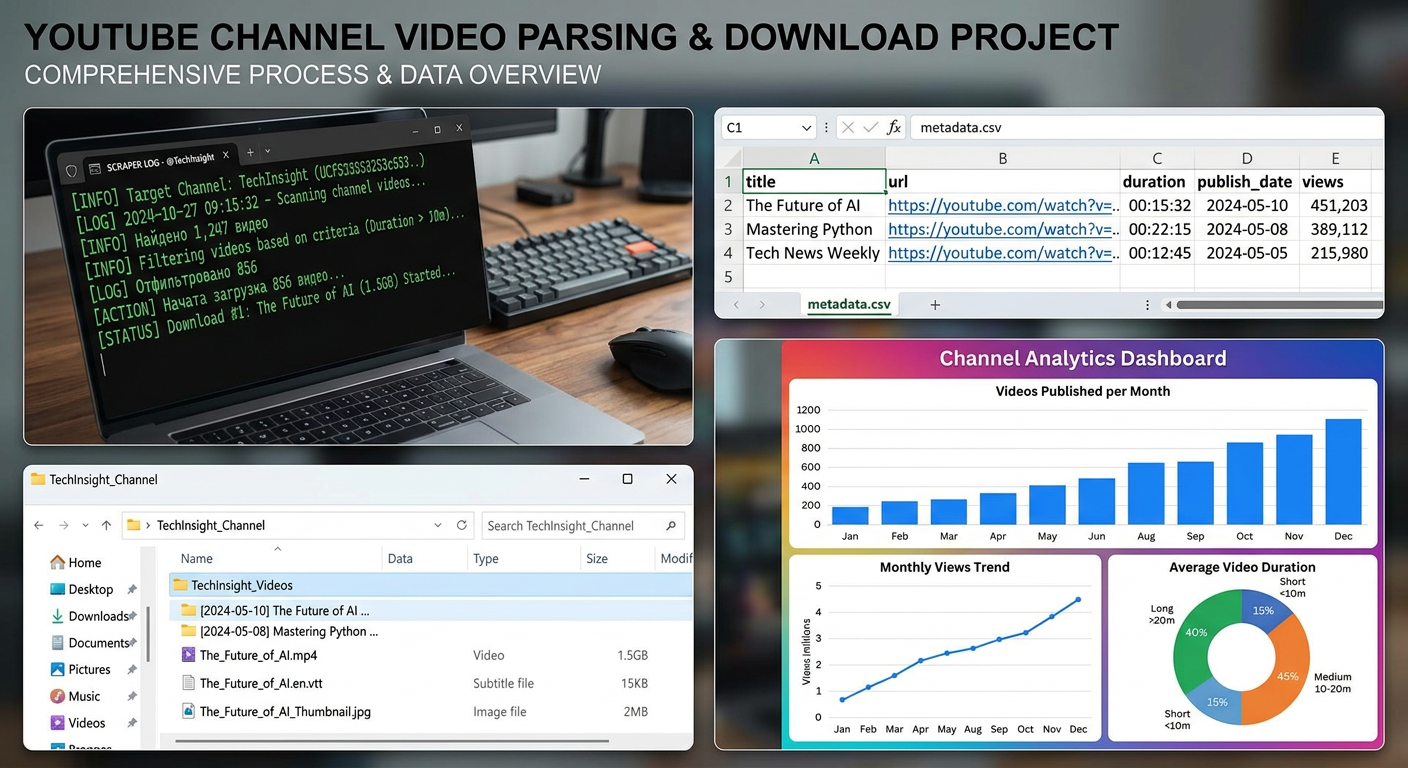The width and height of the screenshot is (1408, 768).
Task: Click the cancel X in formula bar
Action: click(x=848, y=127)
